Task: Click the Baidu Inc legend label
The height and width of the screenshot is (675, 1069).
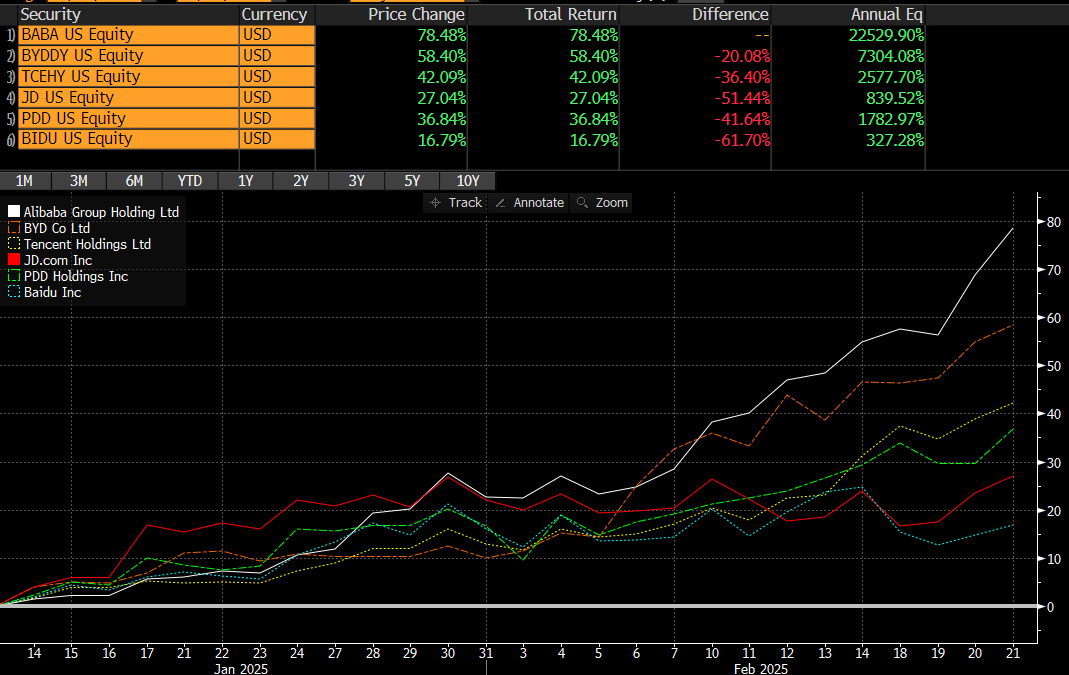Action: pyautogui.click(x=52, y=292)
